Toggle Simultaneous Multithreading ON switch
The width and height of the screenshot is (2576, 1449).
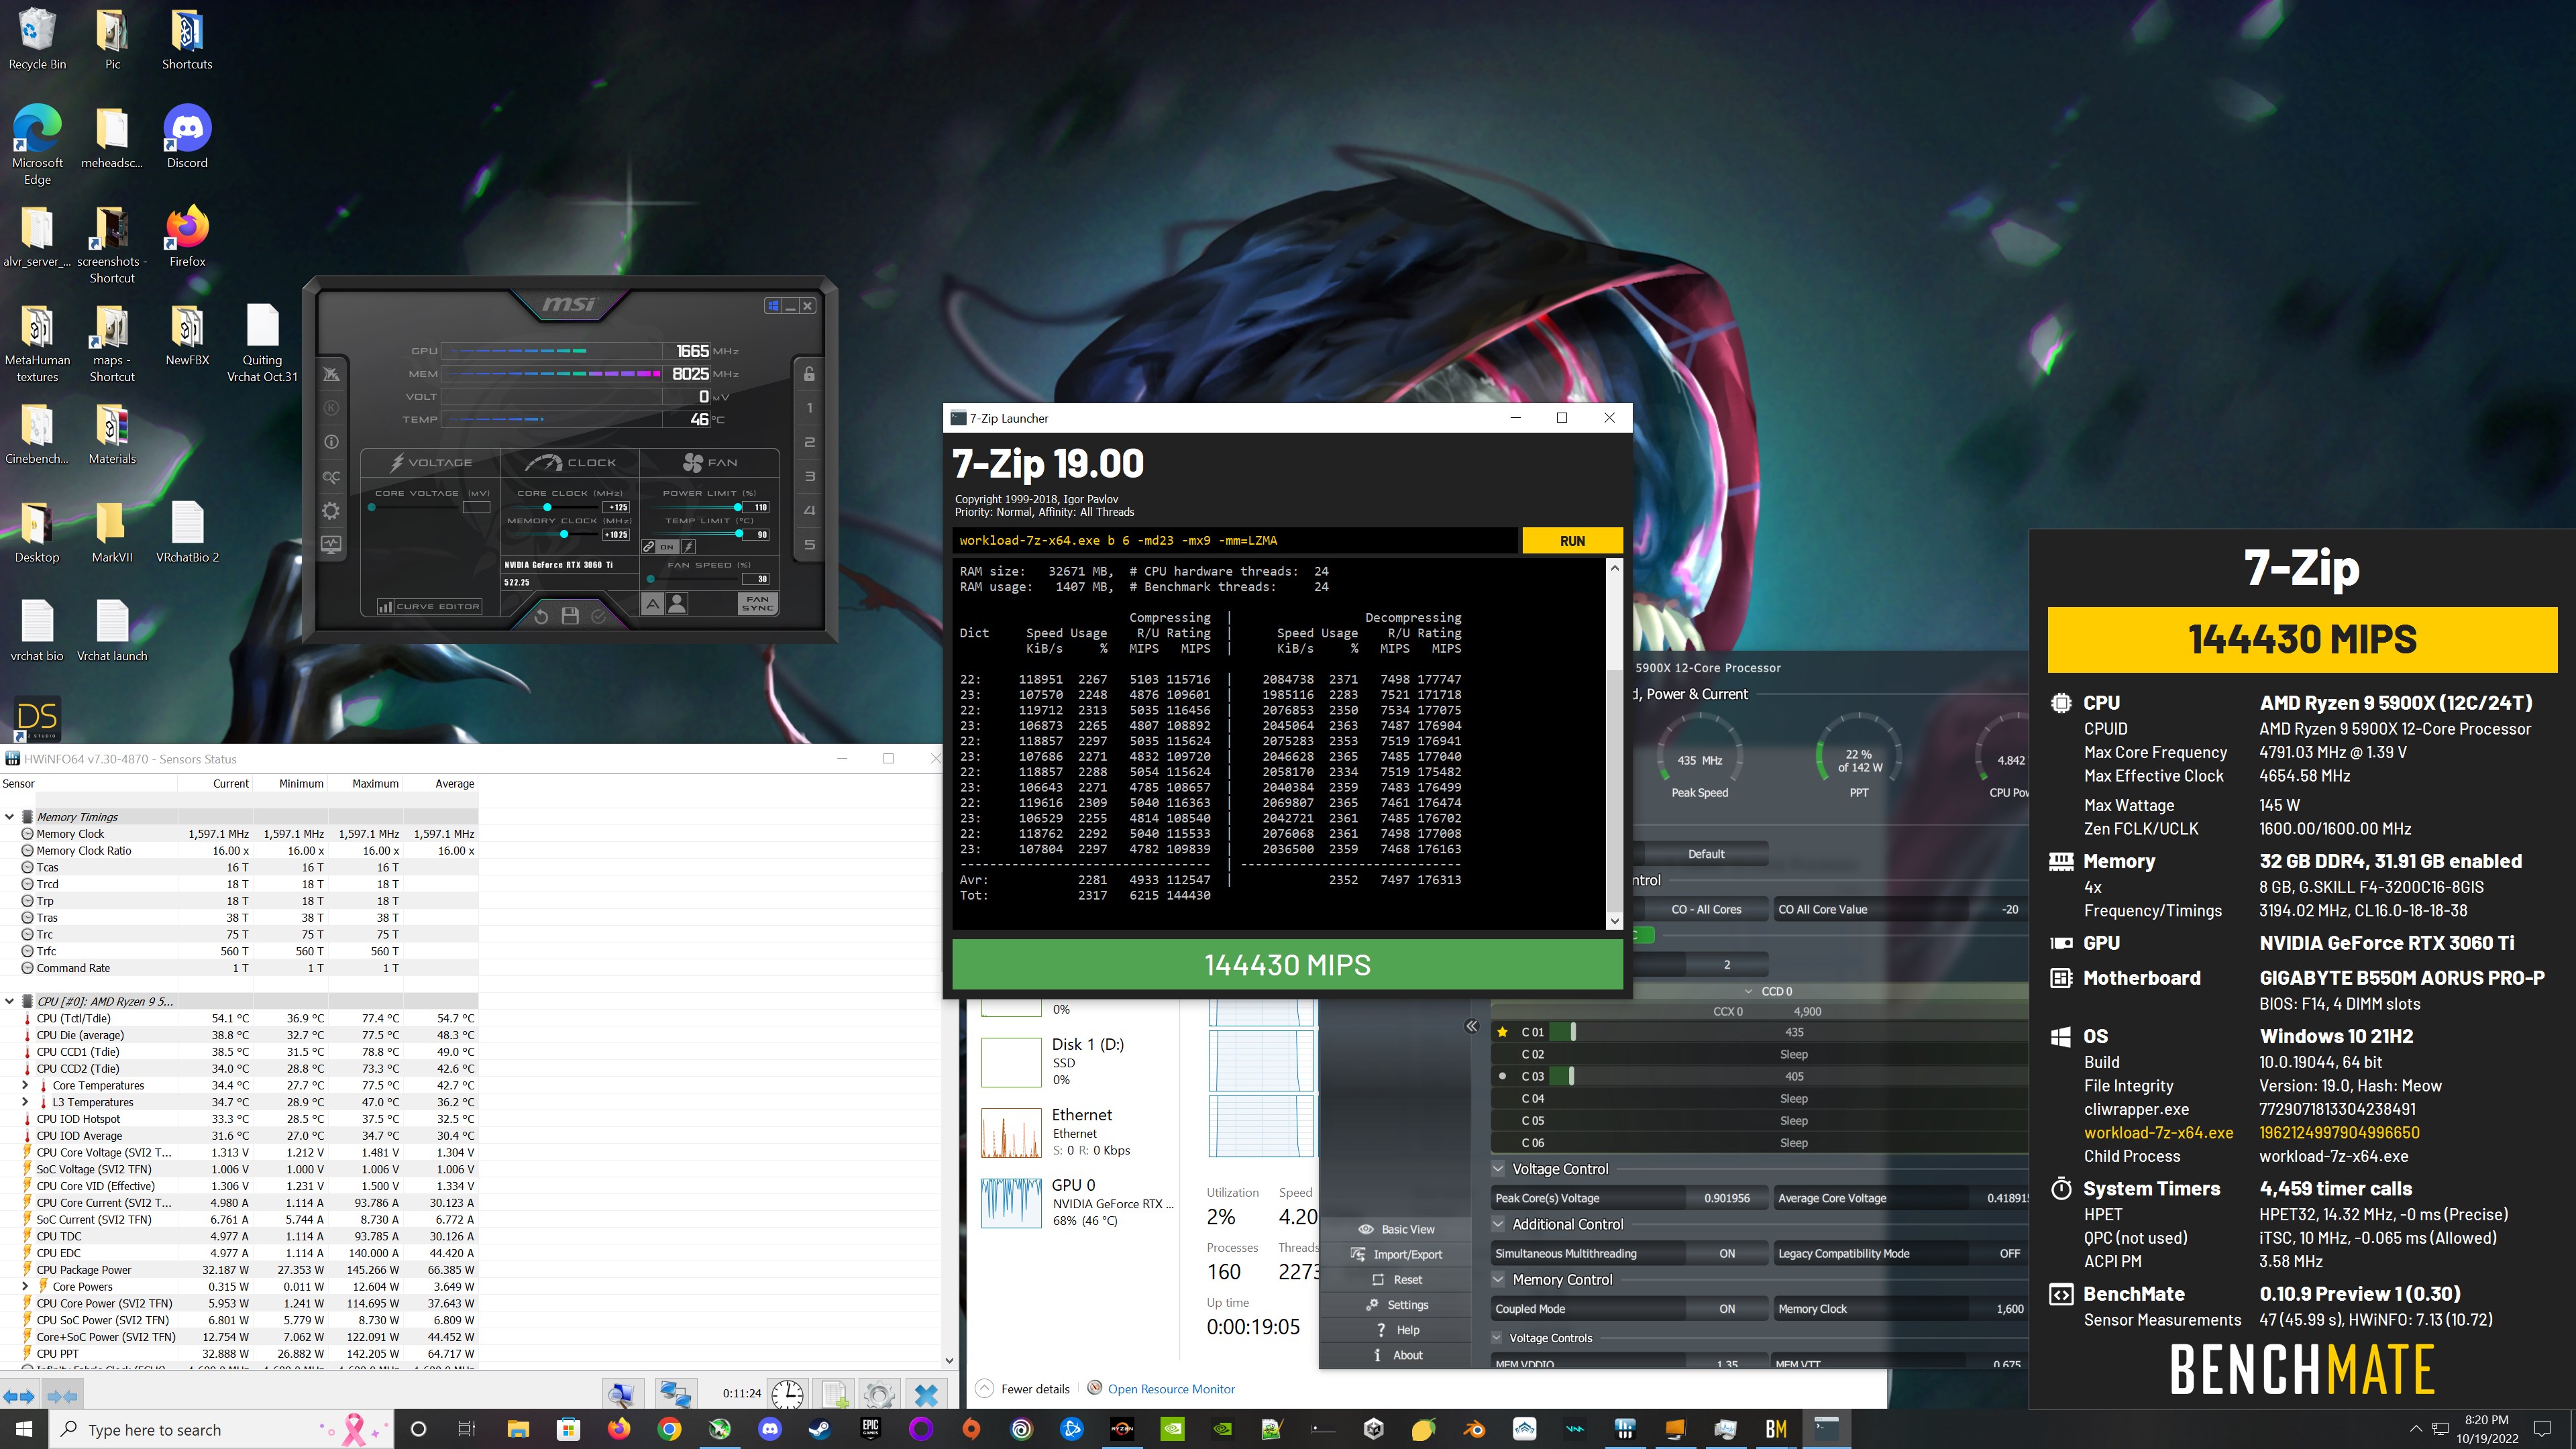tap(1727, 1254)
